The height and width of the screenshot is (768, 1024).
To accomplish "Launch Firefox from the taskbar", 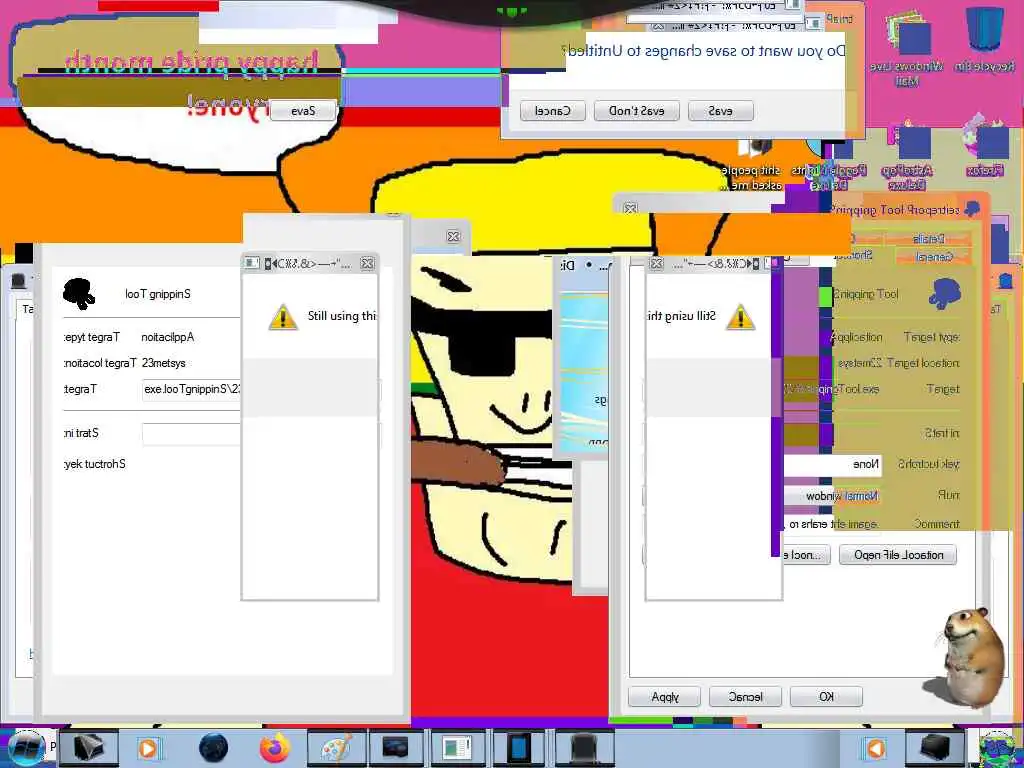I will coord(275,748).
